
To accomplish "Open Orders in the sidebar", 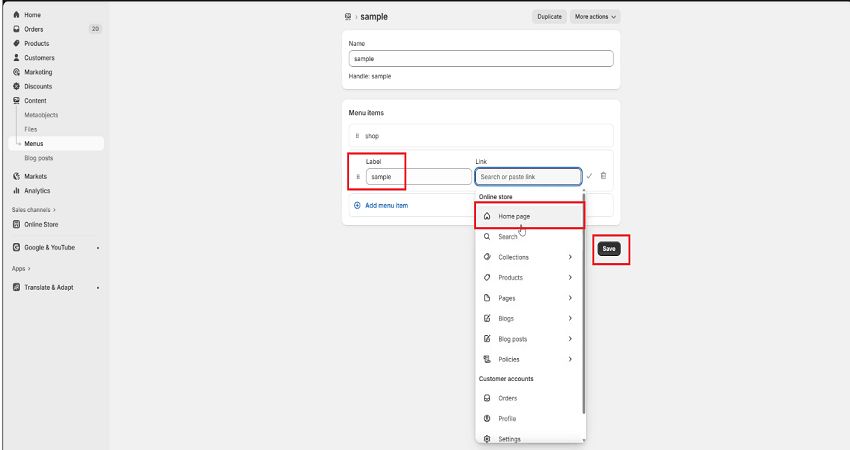I will coord(34,29).
